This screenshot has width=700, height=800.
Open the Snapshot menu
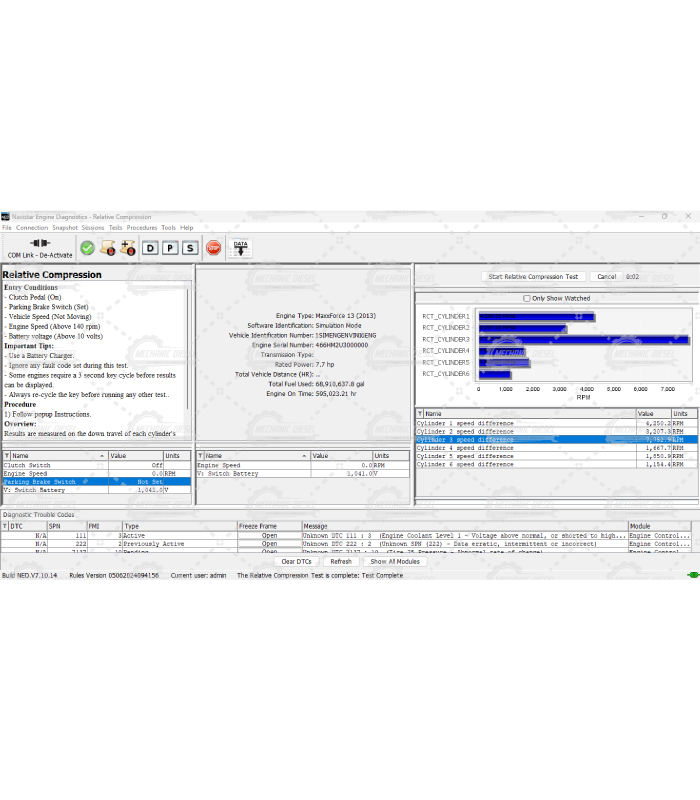click(65, 228)
